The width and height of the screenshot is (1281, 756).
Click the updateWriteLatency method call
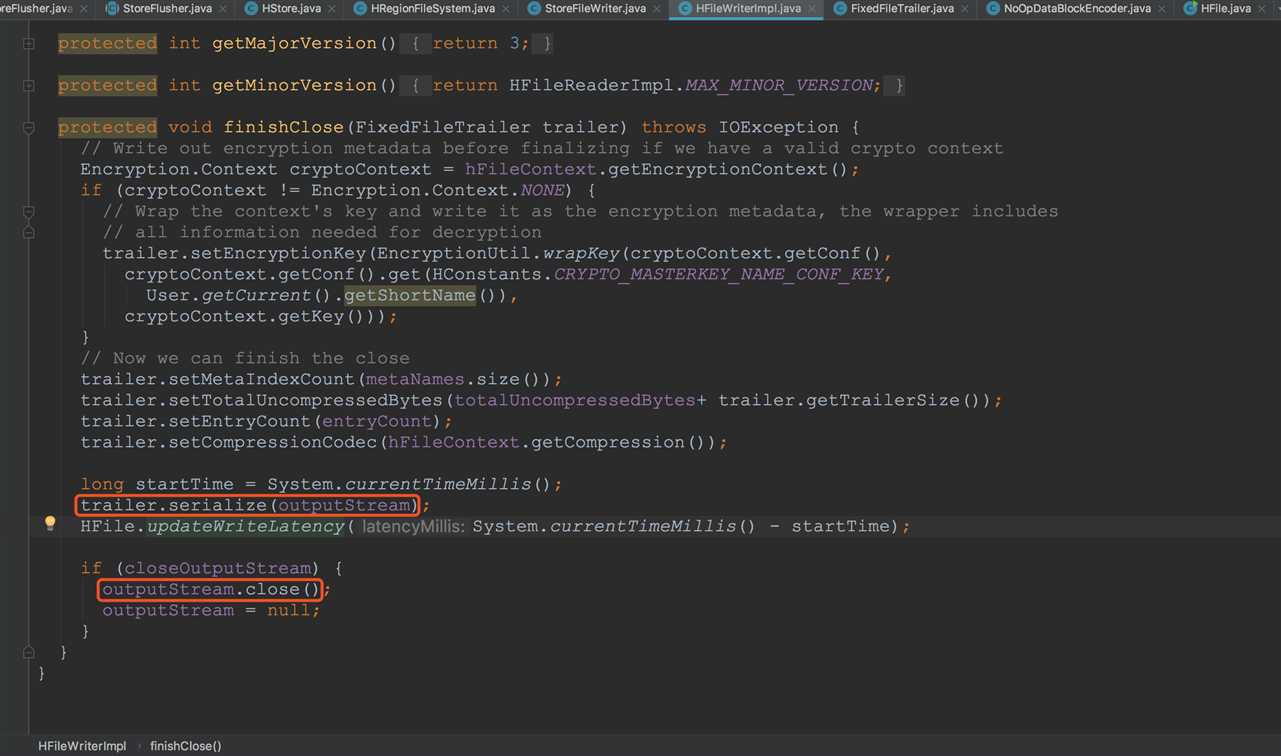(x=246, y=526)
